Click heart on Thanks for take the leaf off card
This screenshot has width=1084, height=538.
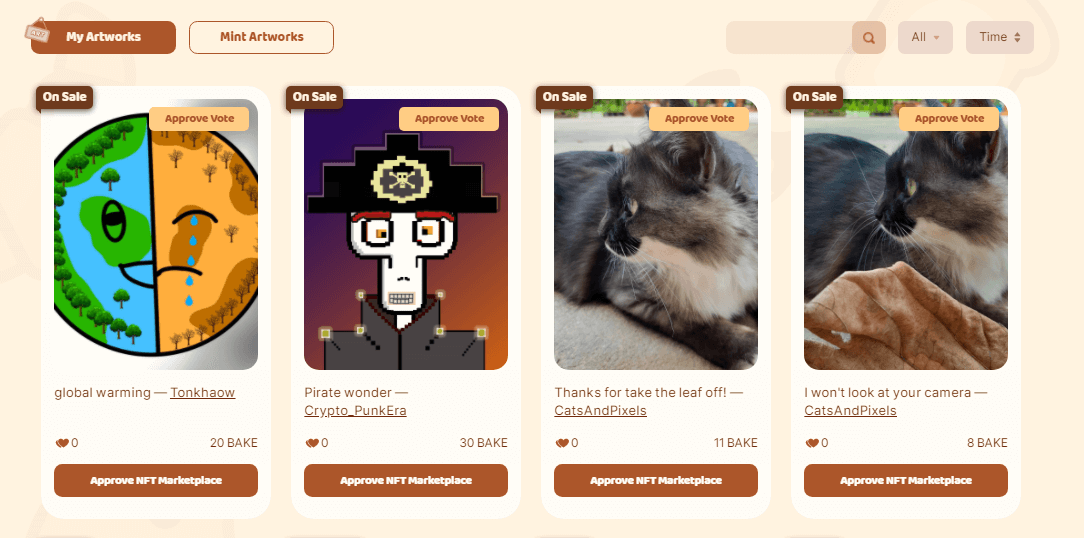coord(561,443)
